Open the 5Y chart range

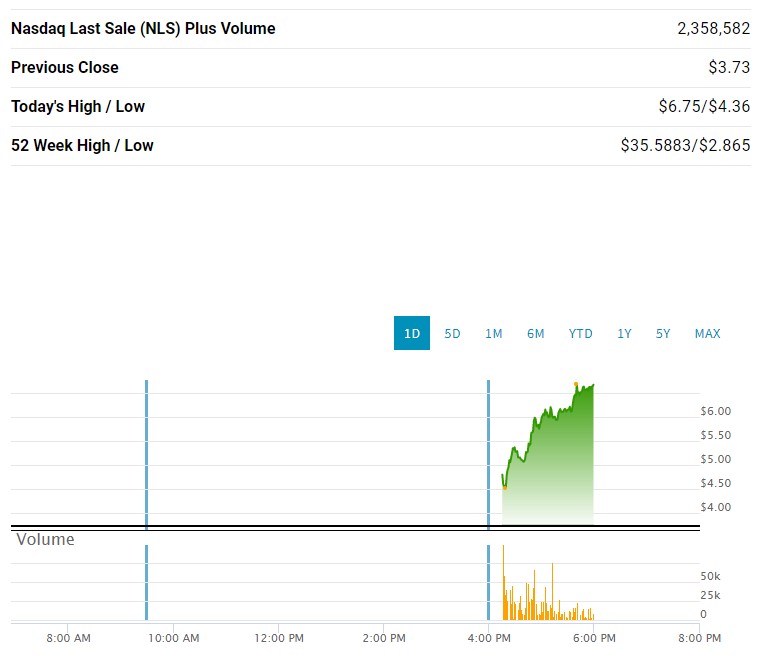pyautogui.click(x=663, y=333)
